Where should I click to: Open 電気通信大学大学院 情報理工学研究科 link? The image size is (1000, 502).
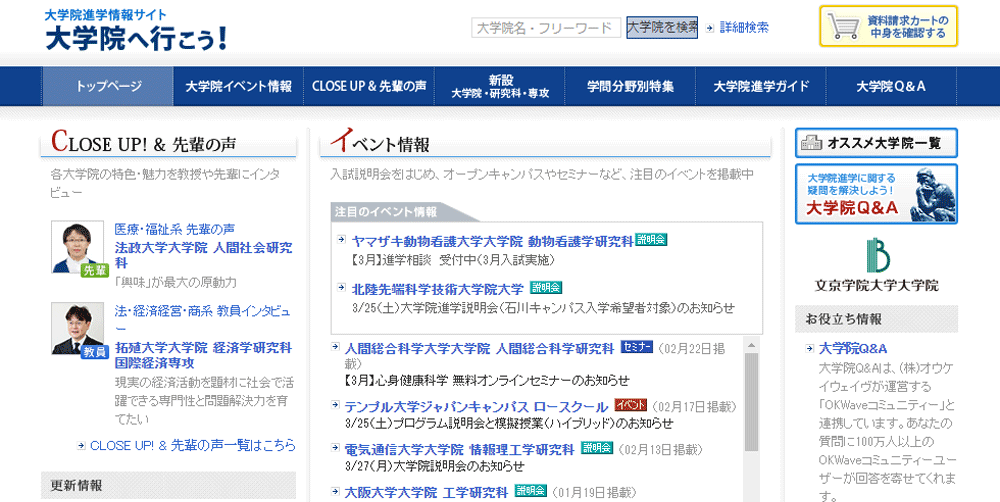[459, 449]
